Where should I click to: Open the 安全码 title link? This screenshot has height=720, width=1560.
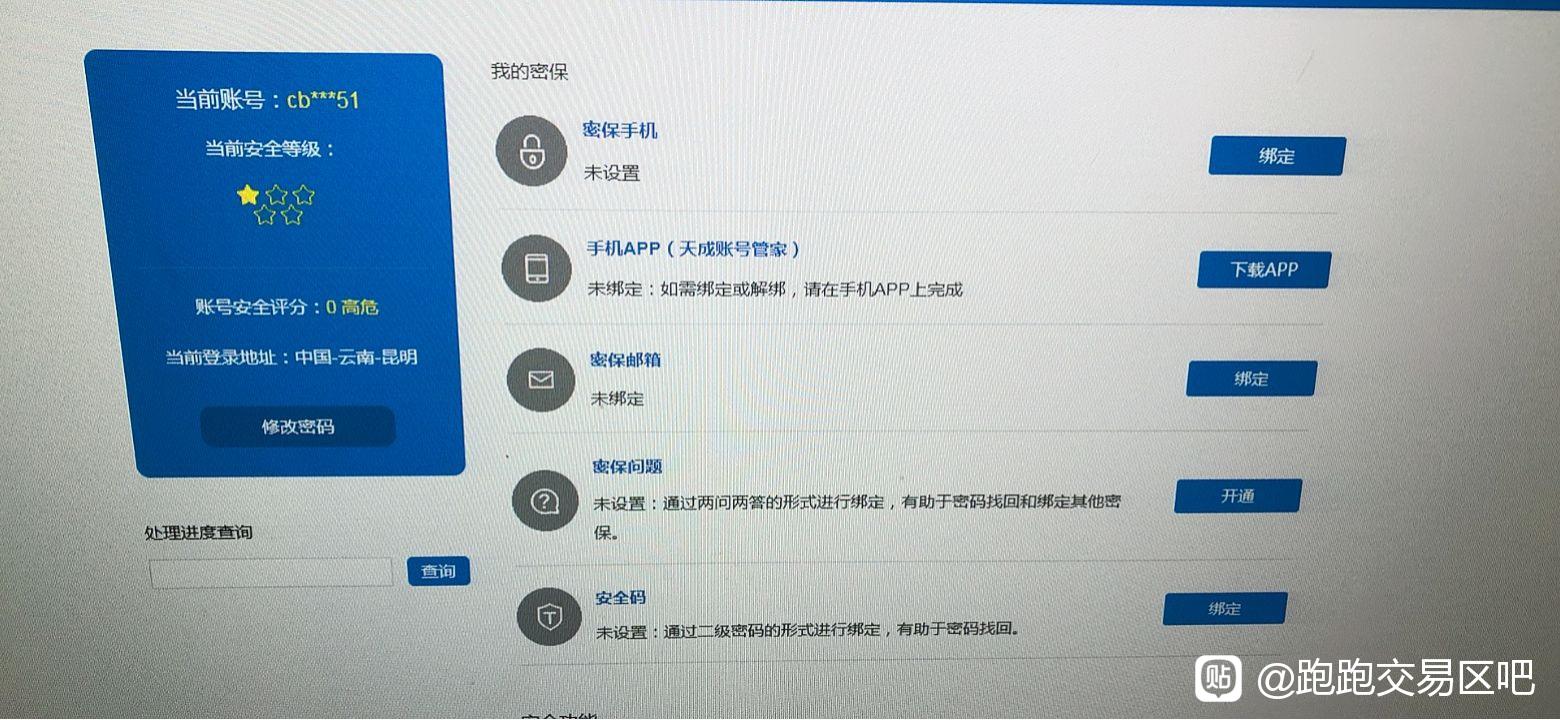point(621,598)
